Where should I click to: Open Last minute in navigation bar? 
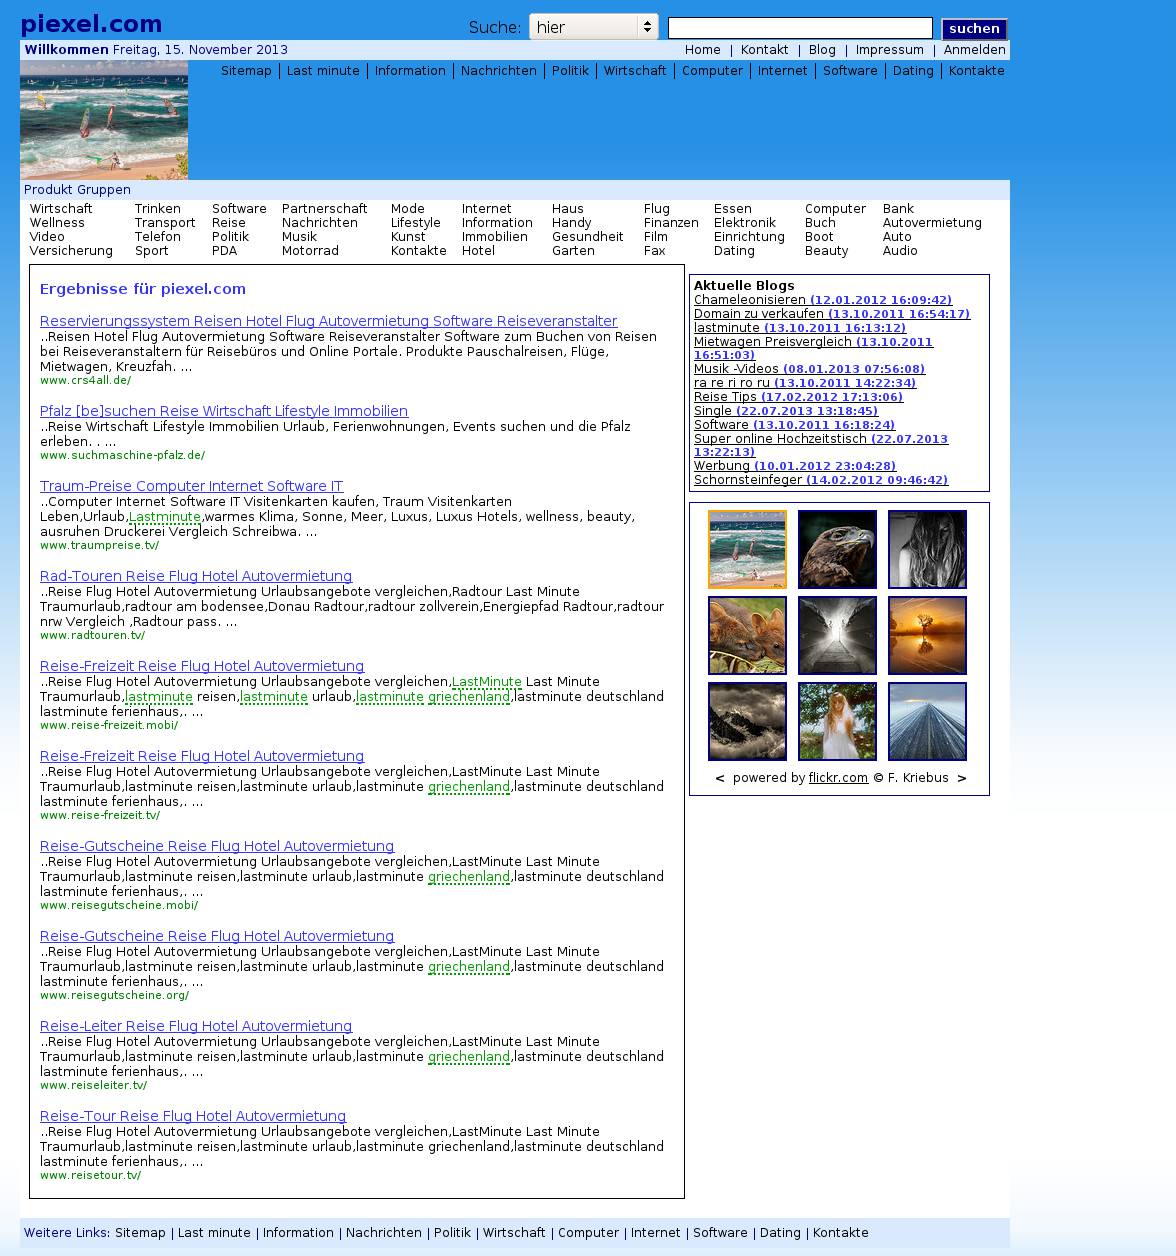[323, 71]
